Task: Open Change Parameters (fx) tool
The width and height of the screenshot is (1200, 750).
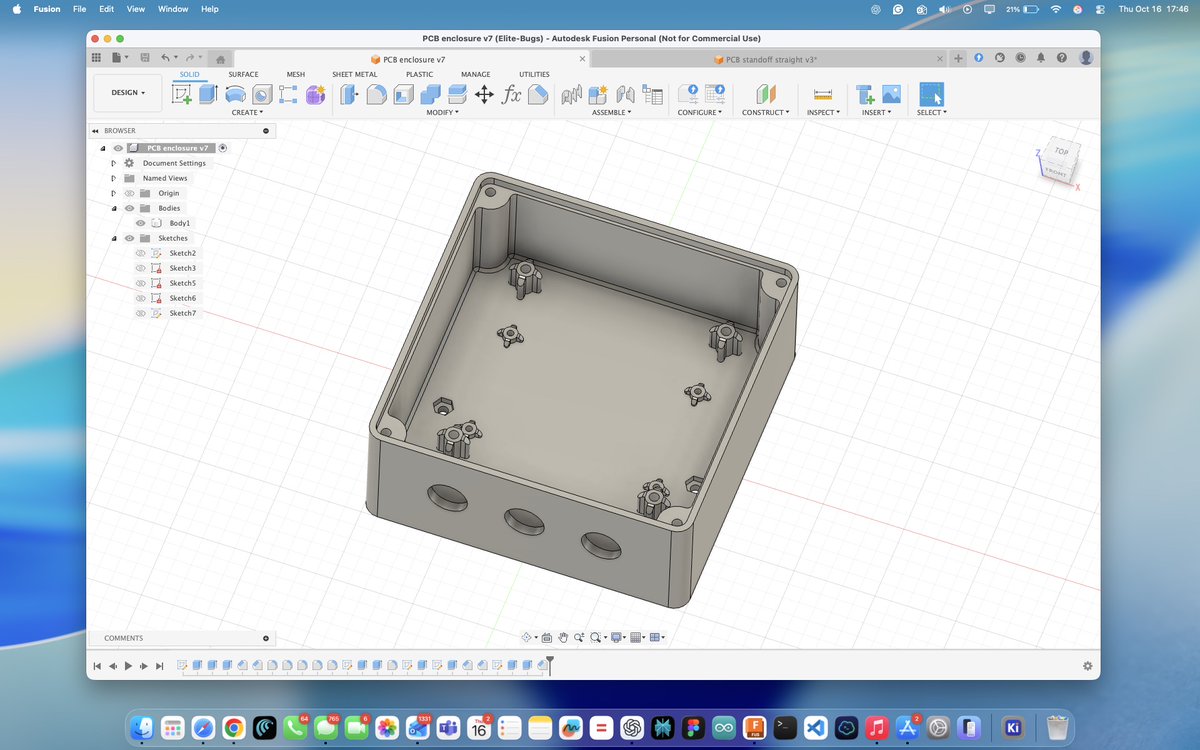Action: point(511,94)
